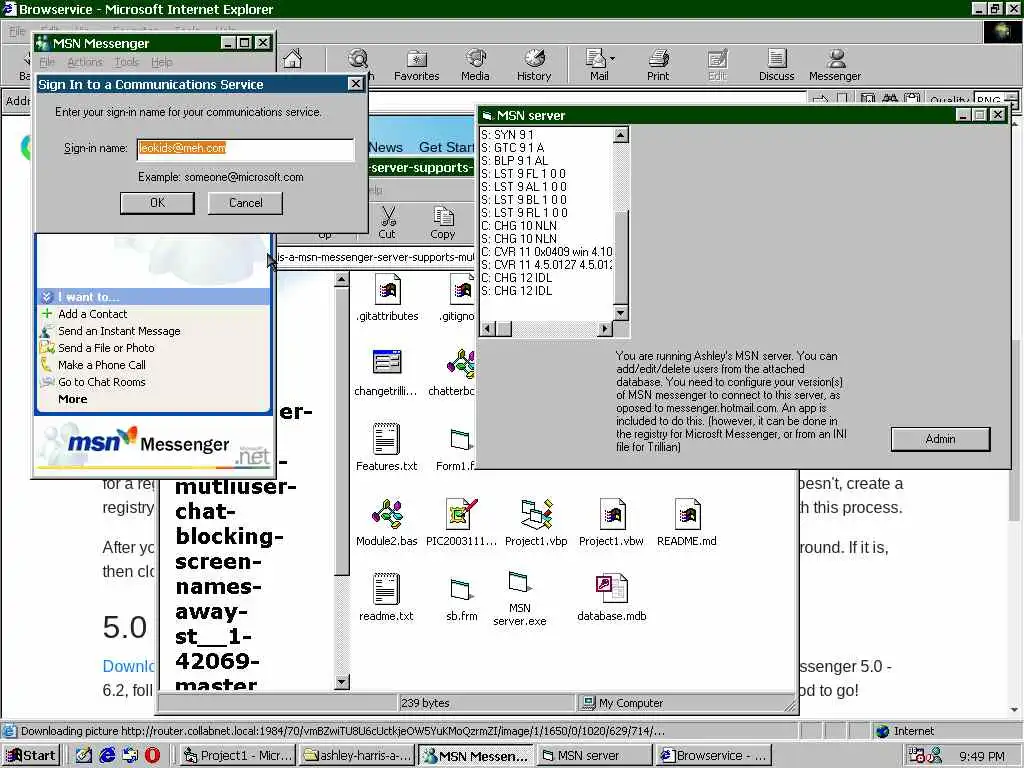1024x768 pixels.
Task: Click right arrow of log horizontal scrollbar
Action: click(605, 328)
